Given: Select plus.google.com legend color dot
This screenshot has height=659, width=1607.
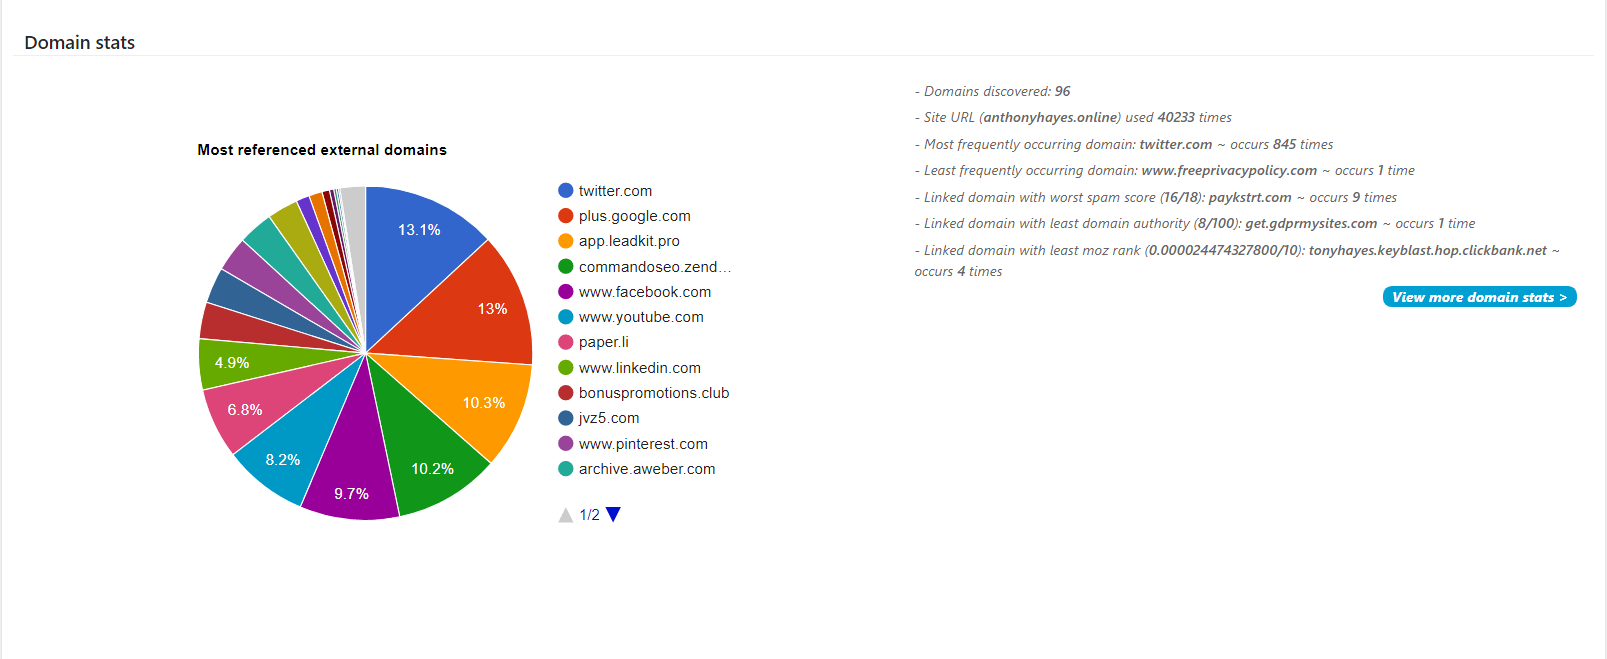Looking at the screenshot, I should click(x=566, y=216).
